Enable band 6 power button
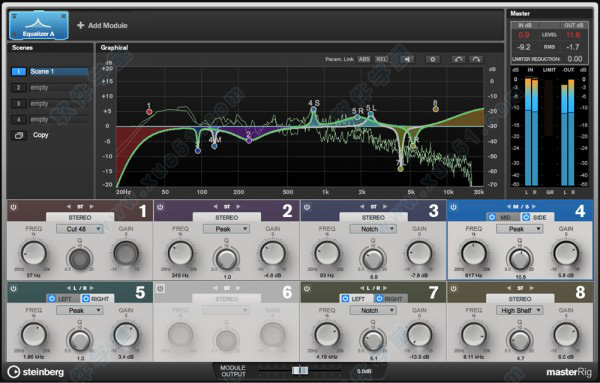600x383 pixels. coord(160,288)
